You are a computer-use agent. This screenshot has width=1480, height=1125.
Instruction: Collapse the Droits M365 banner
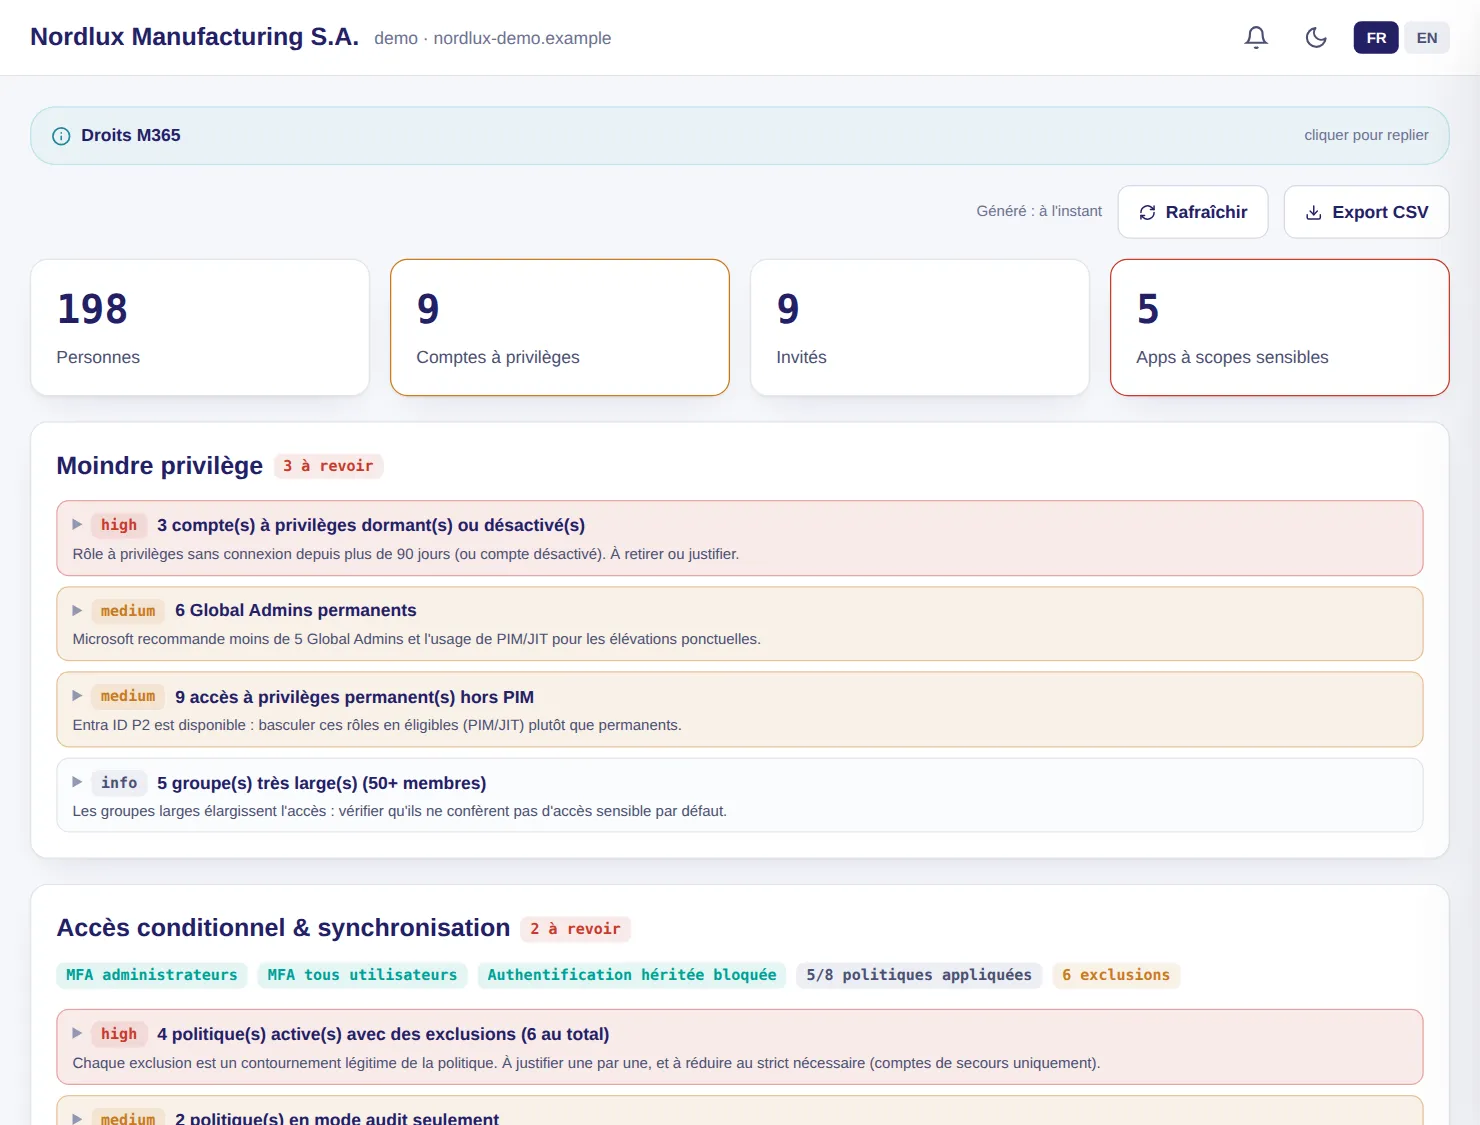(740, 136)
